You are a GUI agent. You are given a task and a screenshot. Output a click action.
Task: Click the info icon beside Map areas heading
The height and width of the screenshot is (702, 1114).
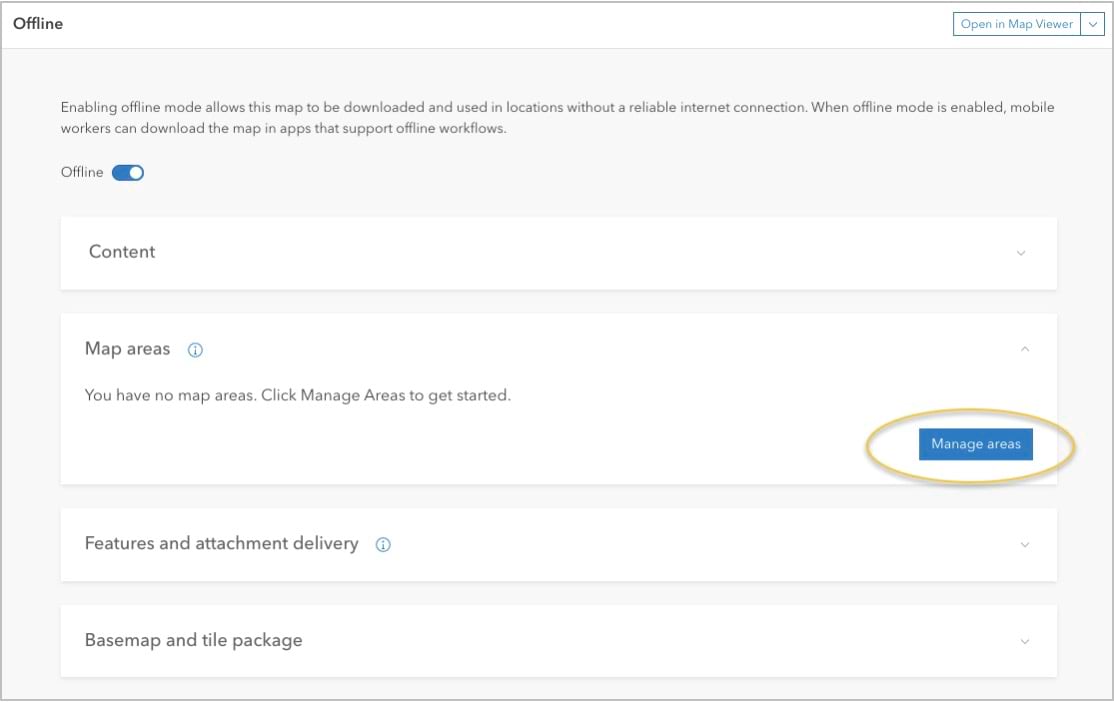click(x=195, y=350)
